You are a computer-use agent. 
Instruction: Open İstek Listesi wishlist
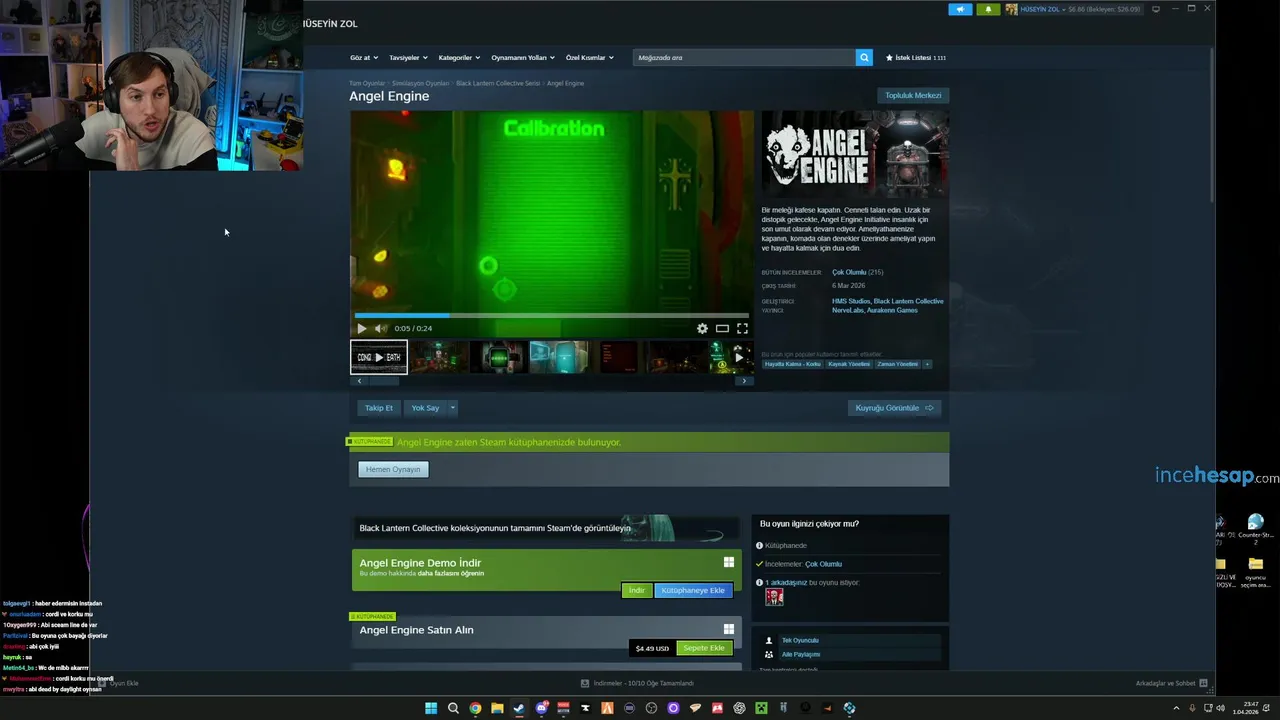[916, 57]
